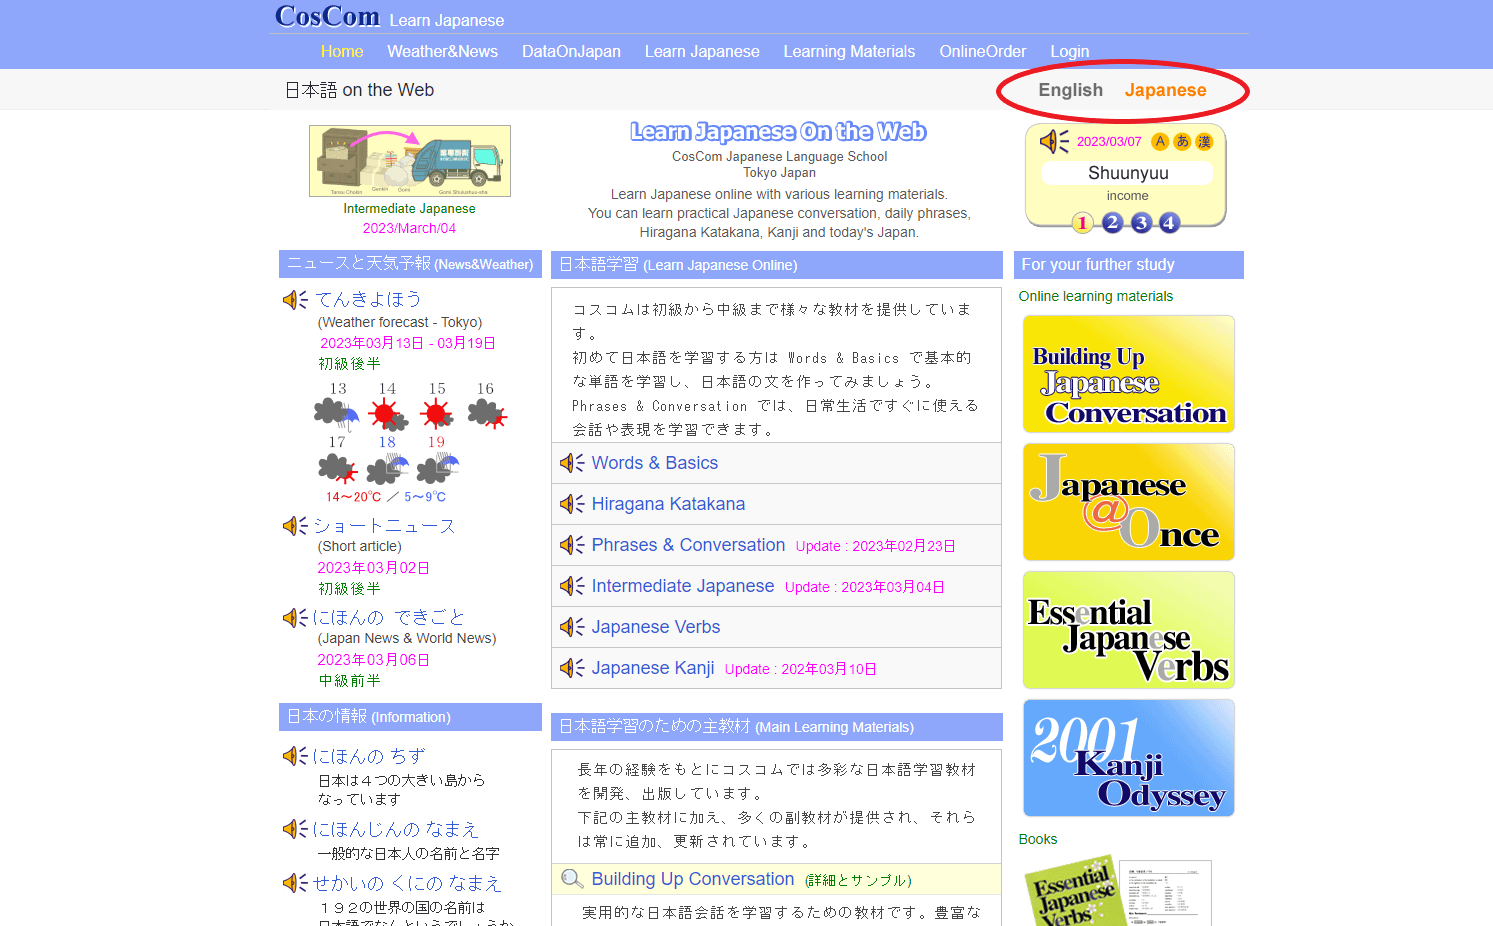The height and width of the screenshot is (926, 1493).
Task: Click 'Online learning materials' text
Action: pyautogui.click(x=1096, y=296)
